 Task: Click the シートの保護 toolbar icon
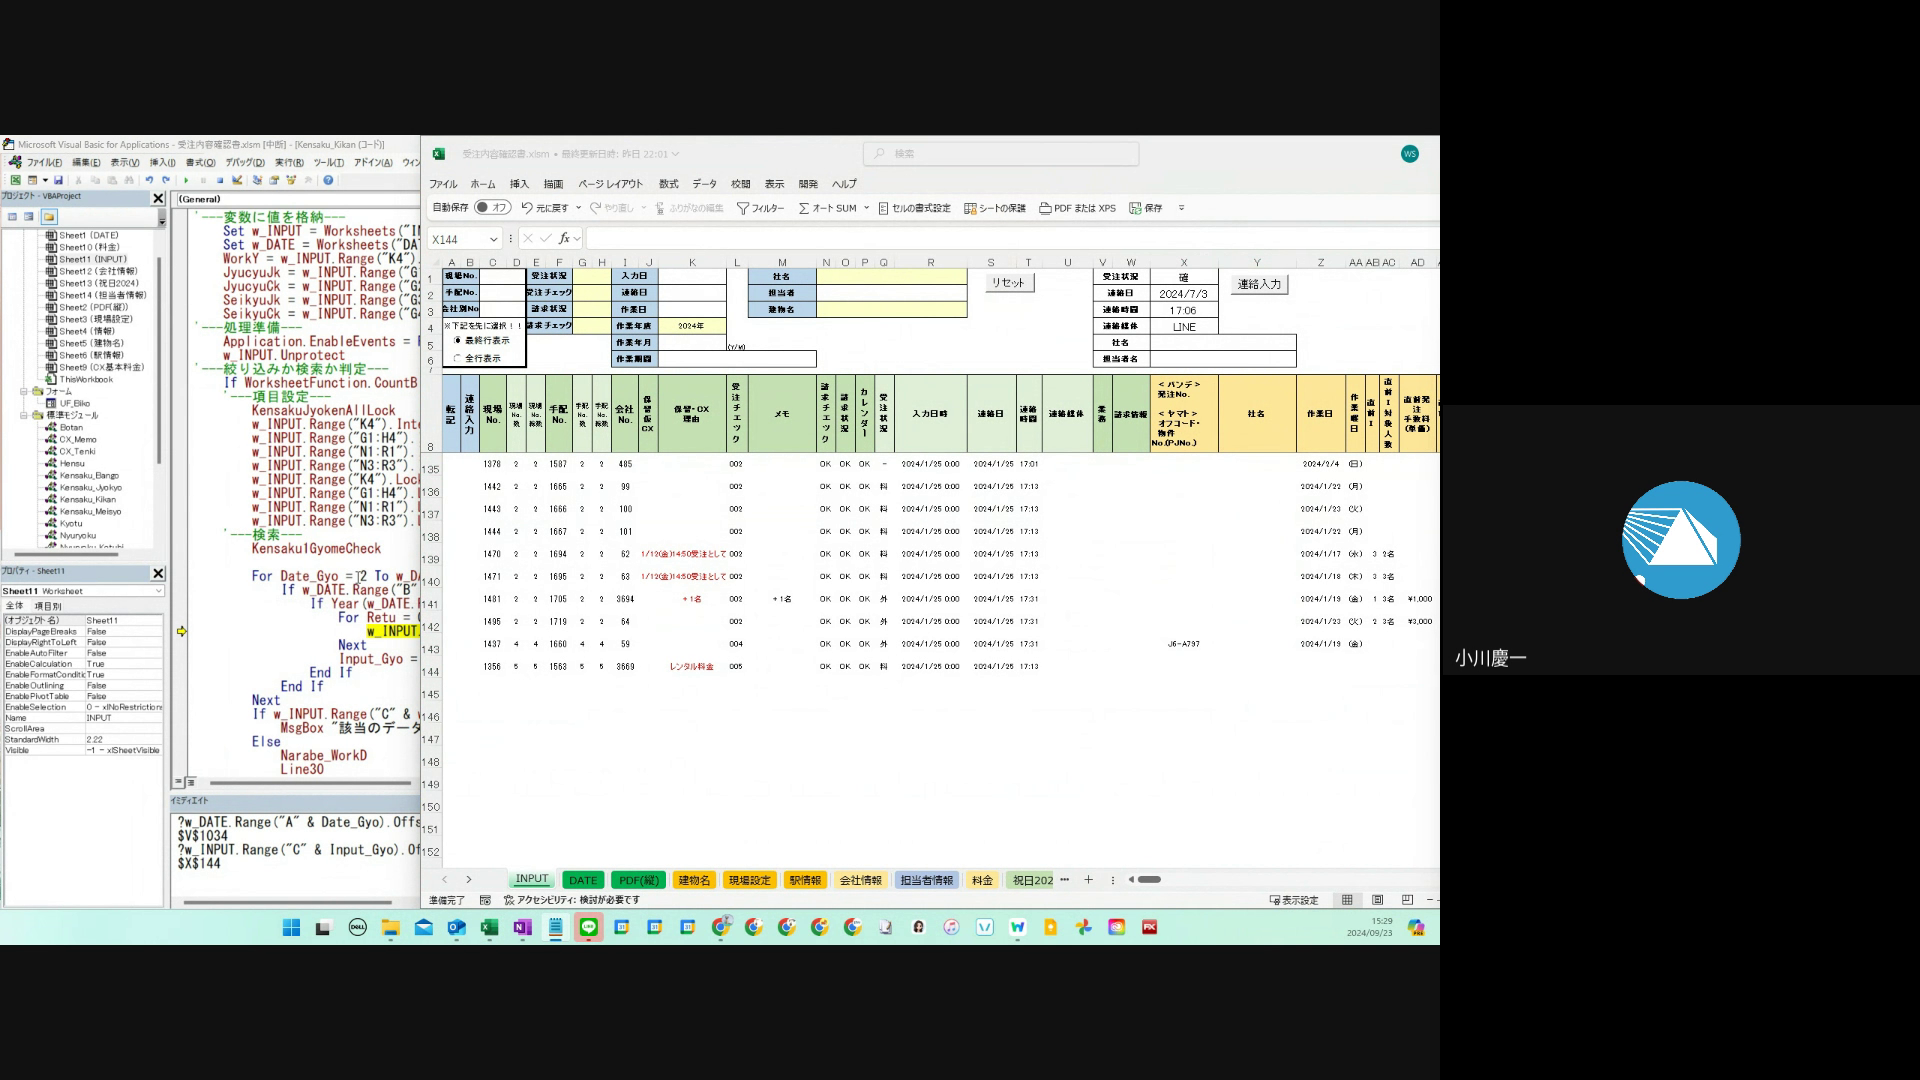[970, 208]
